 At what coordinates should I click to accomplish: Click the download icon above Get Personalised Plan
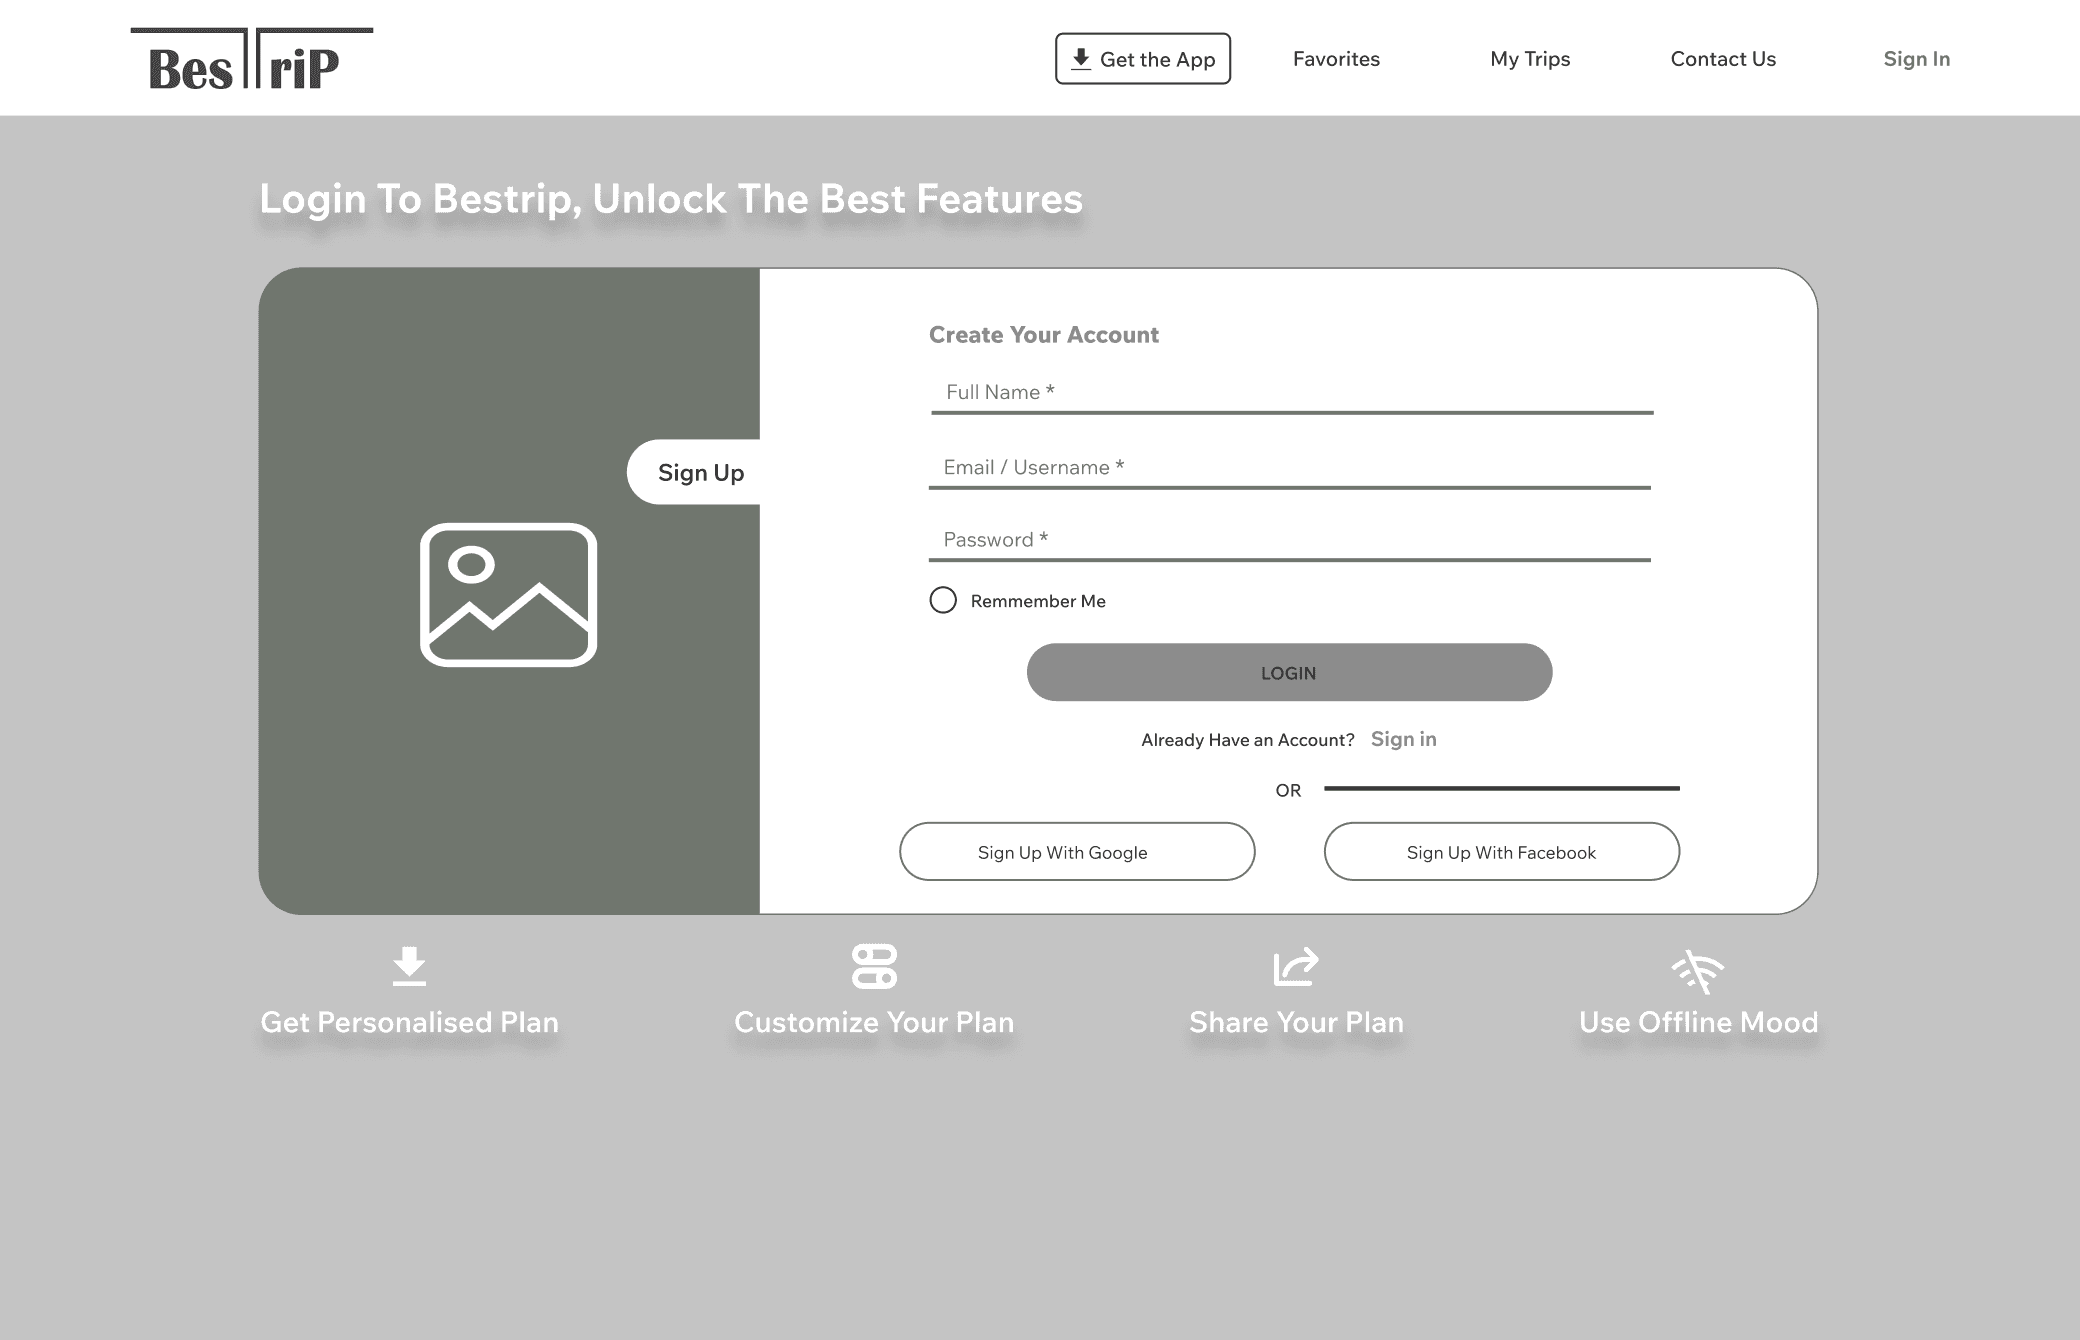click(409, 966)
